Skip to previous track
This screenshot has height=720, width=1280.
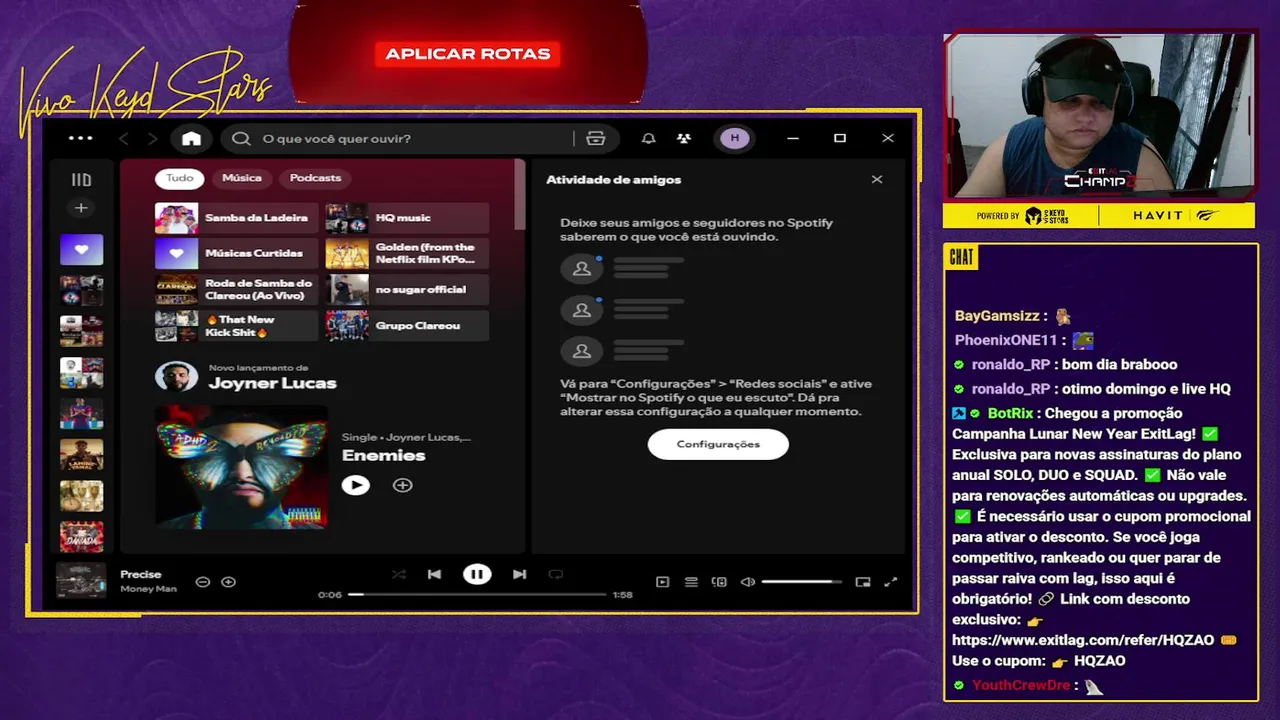click(x=434, y=574)
